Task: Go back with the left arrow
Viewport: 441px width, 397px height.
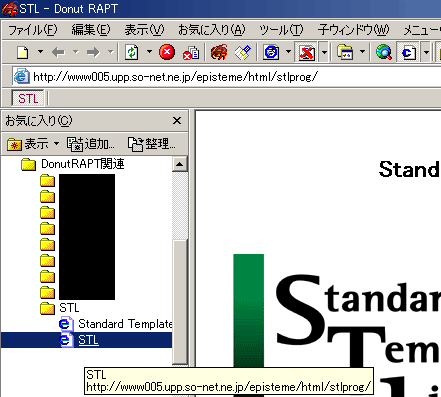Action: click(x=58, y=52)
